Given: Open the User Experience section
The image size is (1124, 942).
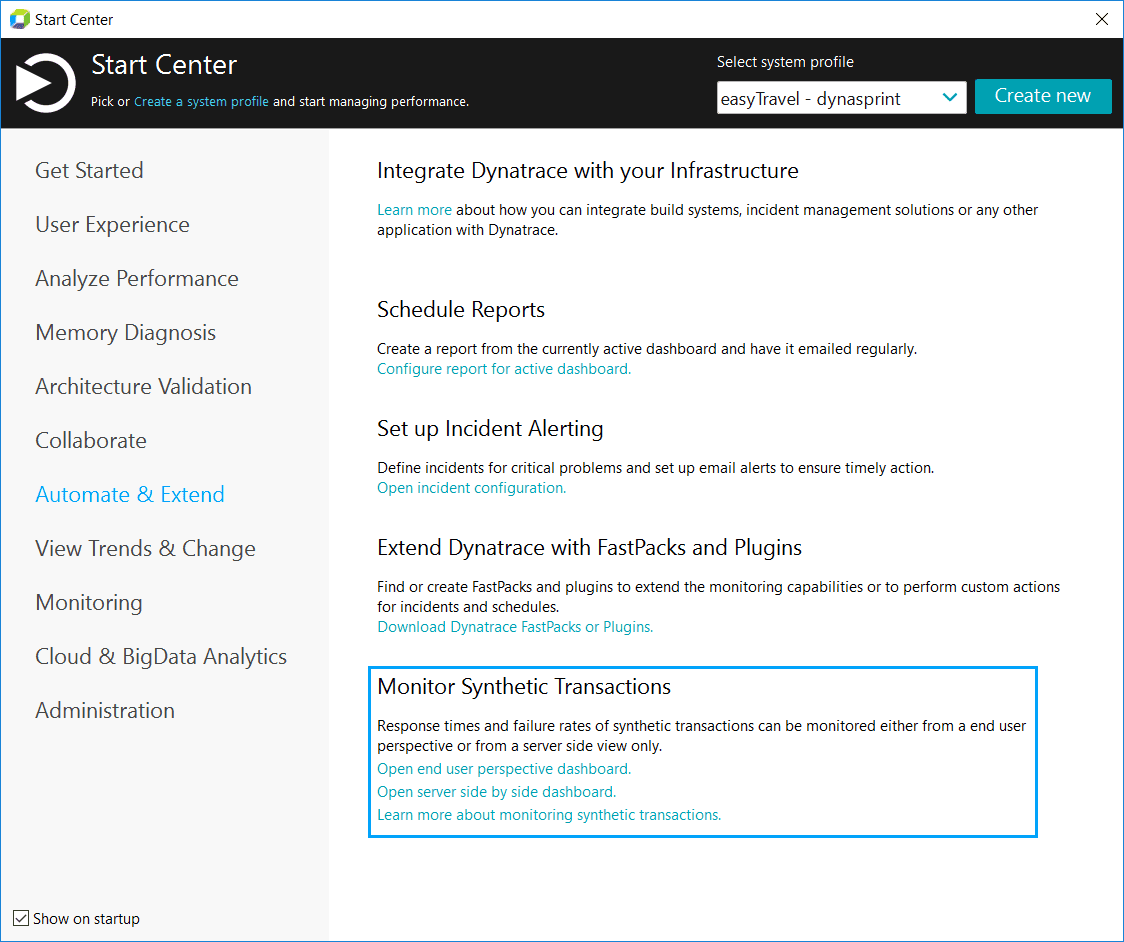Looking at the screenshot, I should point(113,224).
